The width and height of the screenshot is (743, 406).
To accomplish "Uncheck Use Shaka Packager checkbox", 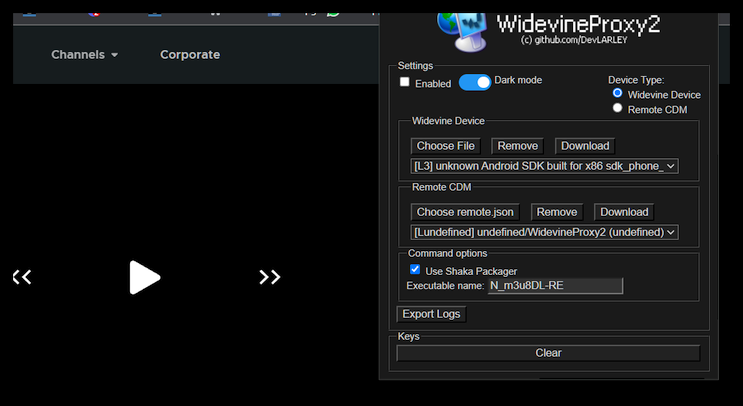I will 415,270.
